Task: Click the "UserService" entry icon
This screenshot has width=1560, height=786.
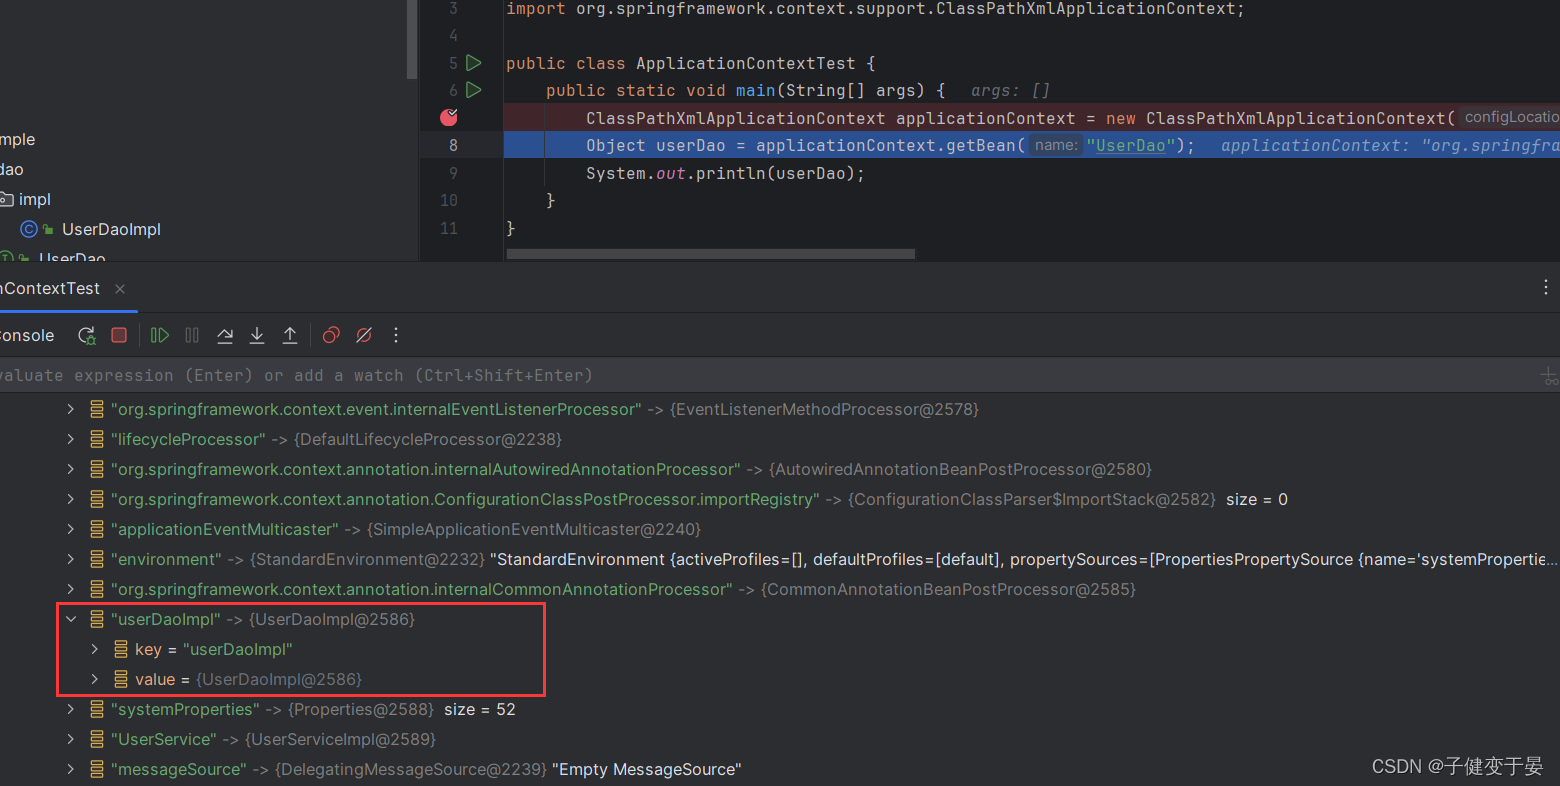Action: (97, 739)
